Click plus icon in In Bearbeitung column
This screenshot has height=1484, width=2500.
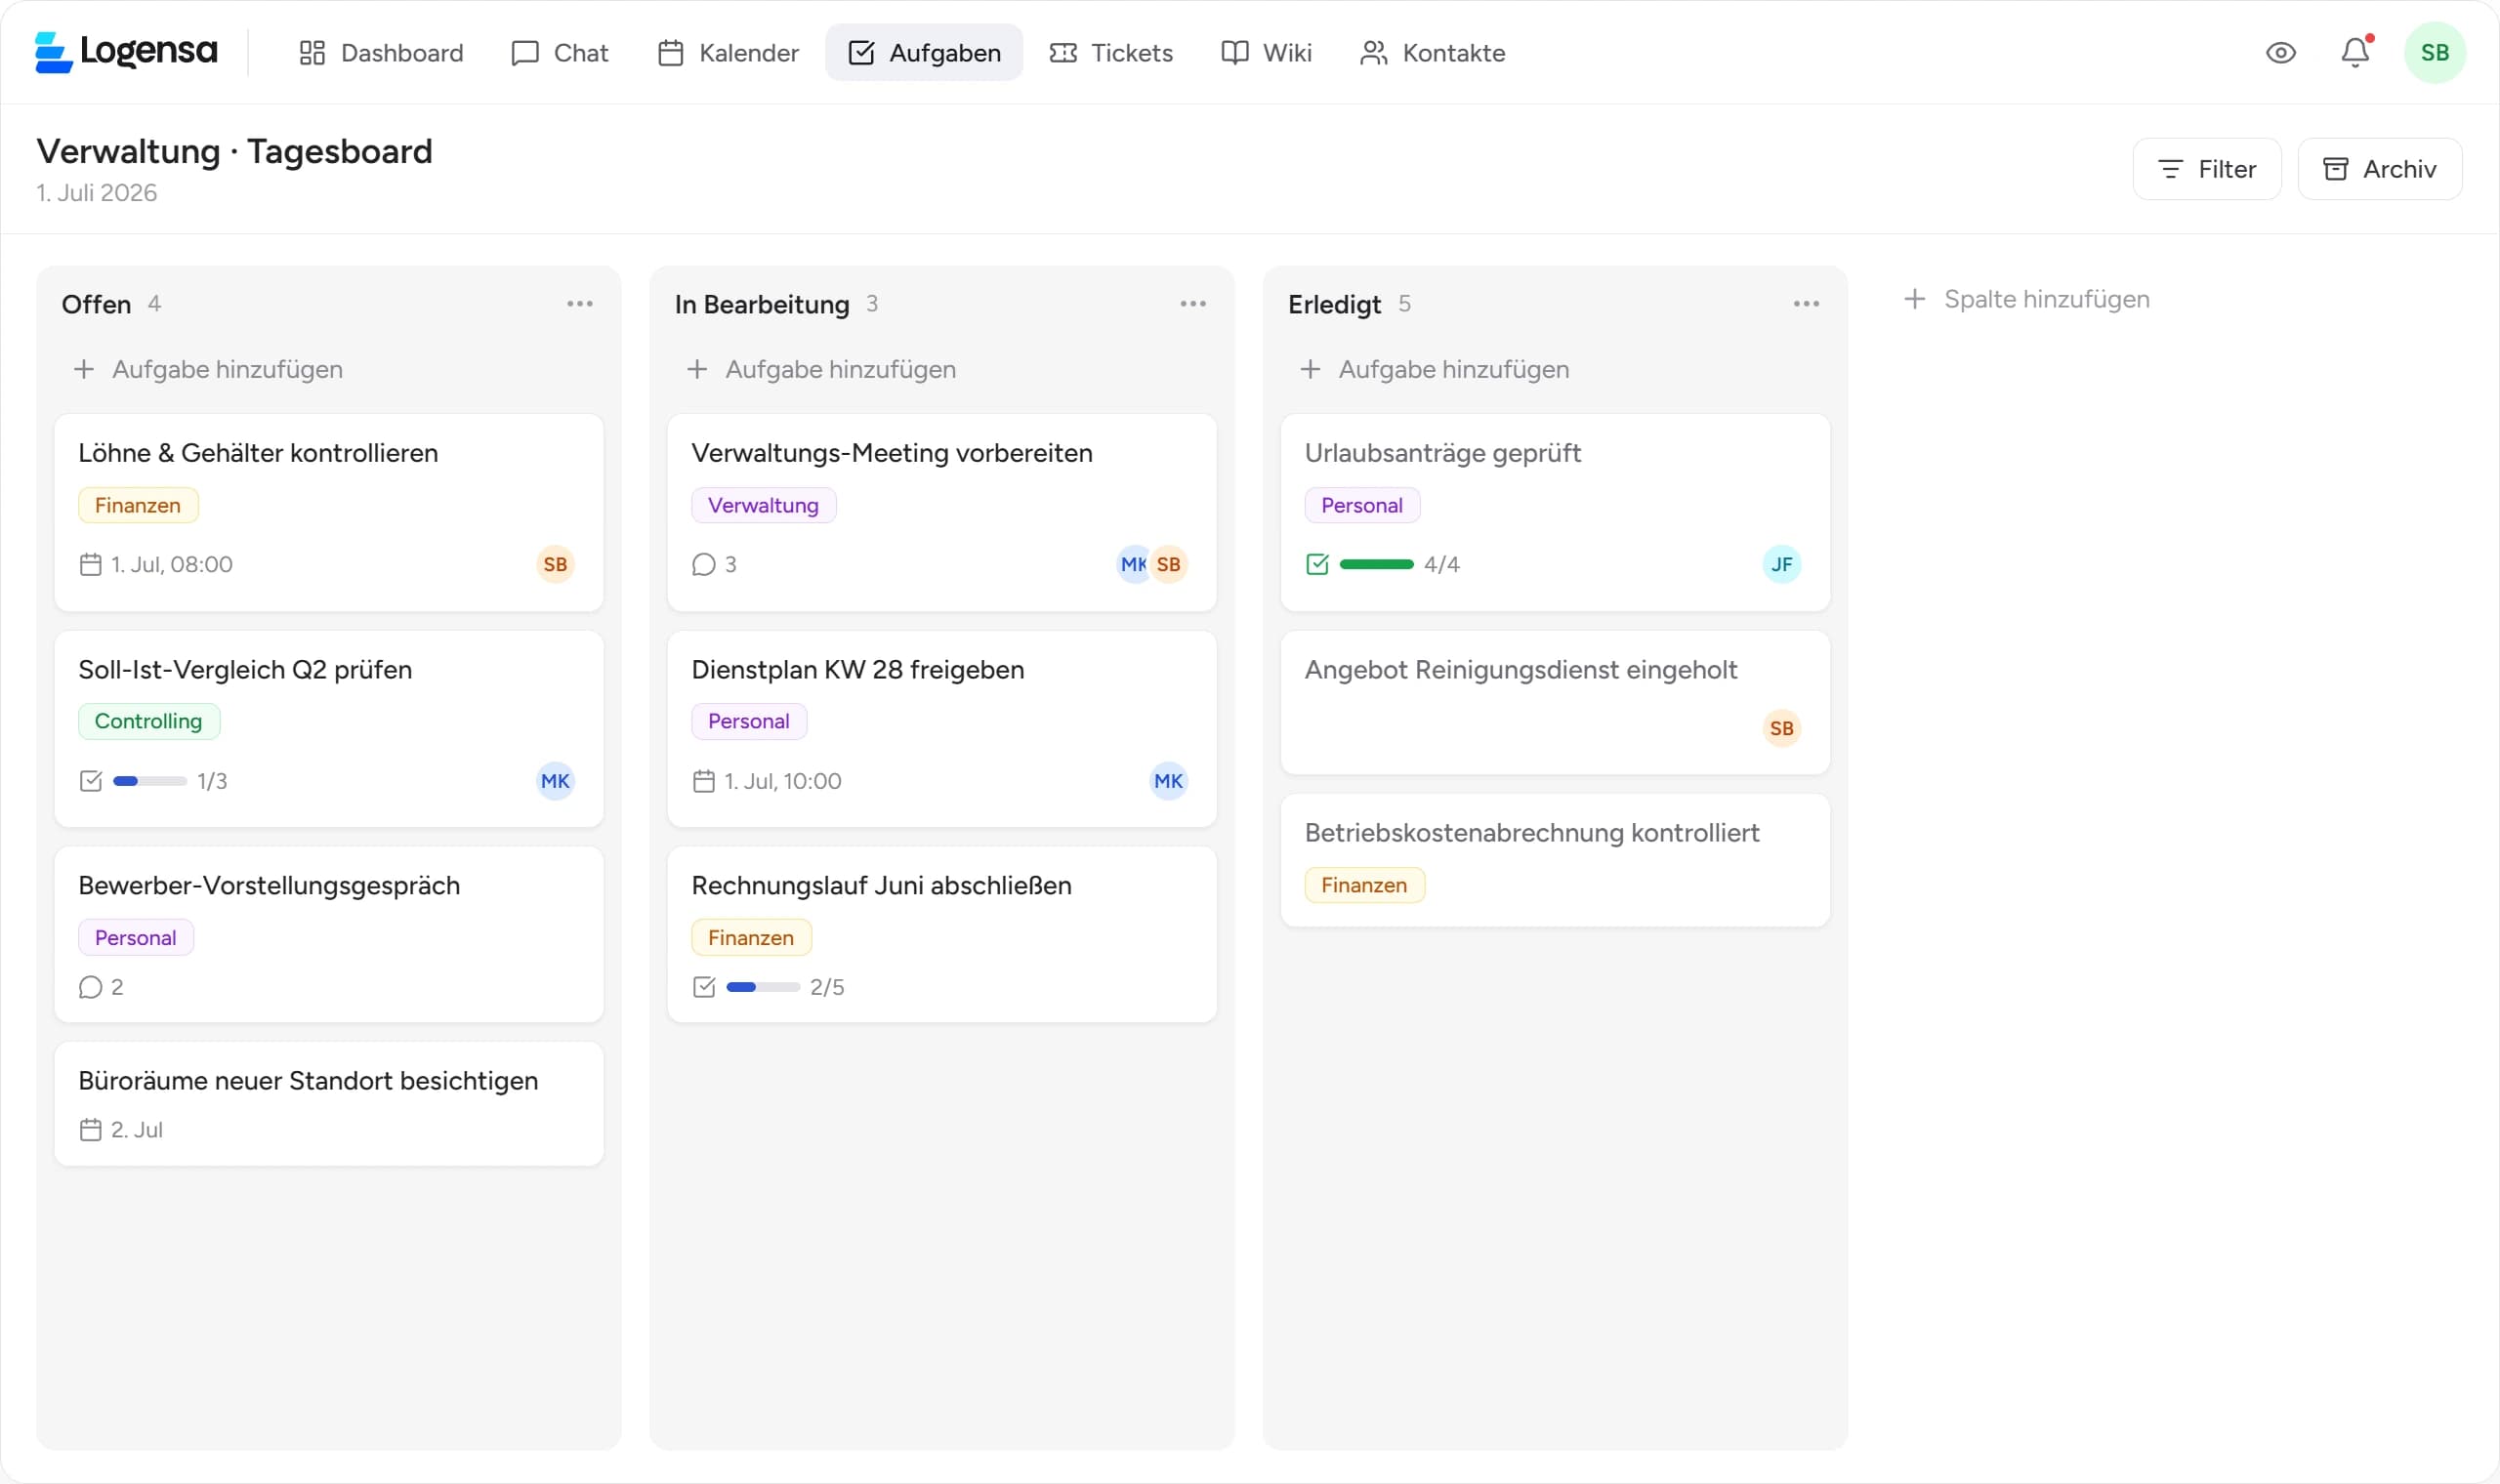[x=697, y=369]
